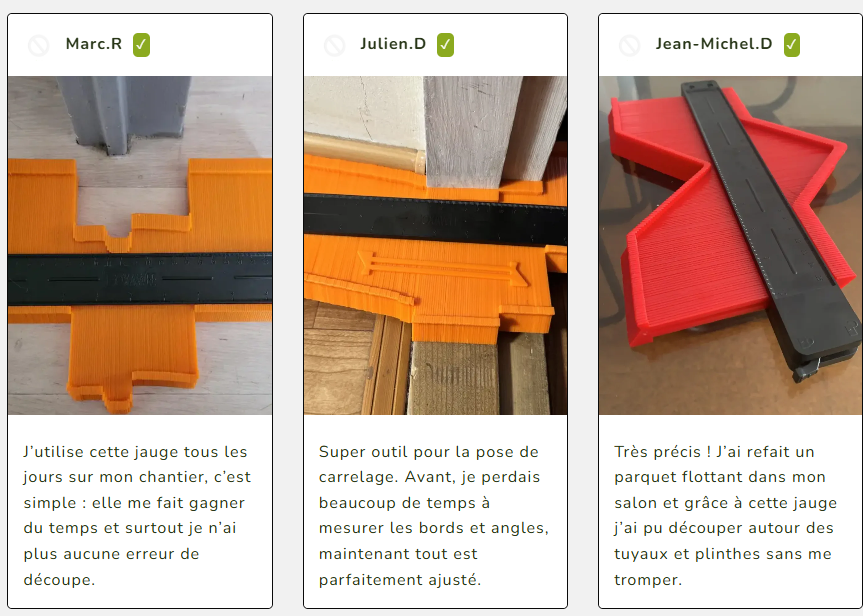Click black ruler bar in Marc.R's photo
This screenshot has height=616, width=863.
click(x=140, y=279)
